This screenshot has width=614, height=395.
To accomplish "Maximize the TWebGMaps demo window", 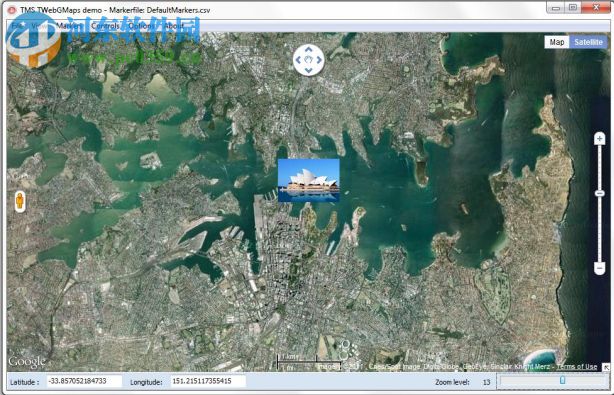I will pyautogui.click(x=573, y=7).
